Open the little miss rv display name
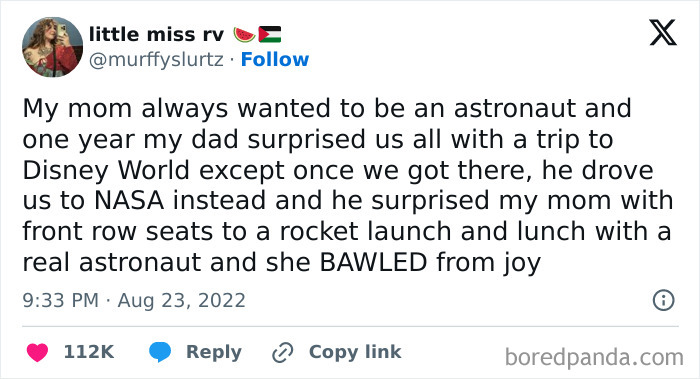 point(156,34)
